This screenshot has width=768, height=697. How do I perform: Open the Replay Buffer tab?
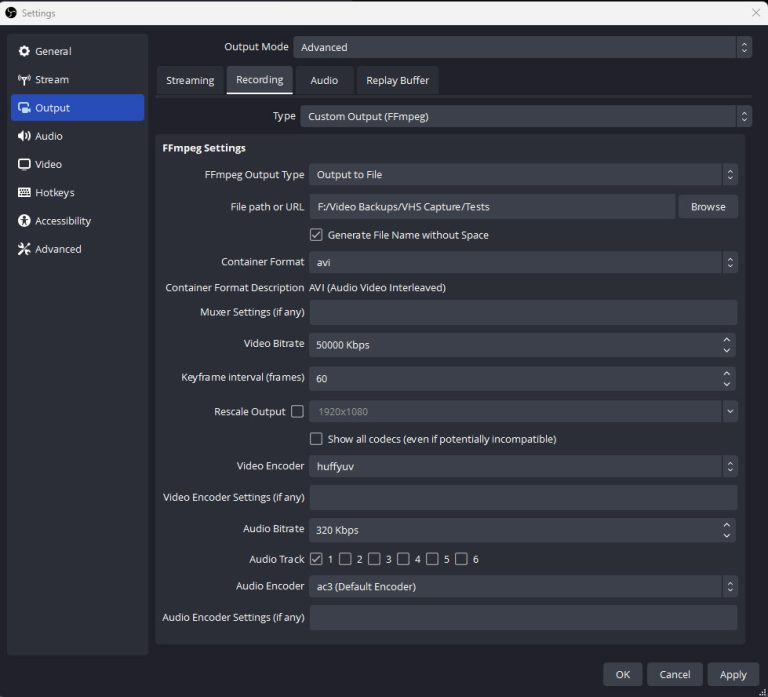click(x=397, y=80)
